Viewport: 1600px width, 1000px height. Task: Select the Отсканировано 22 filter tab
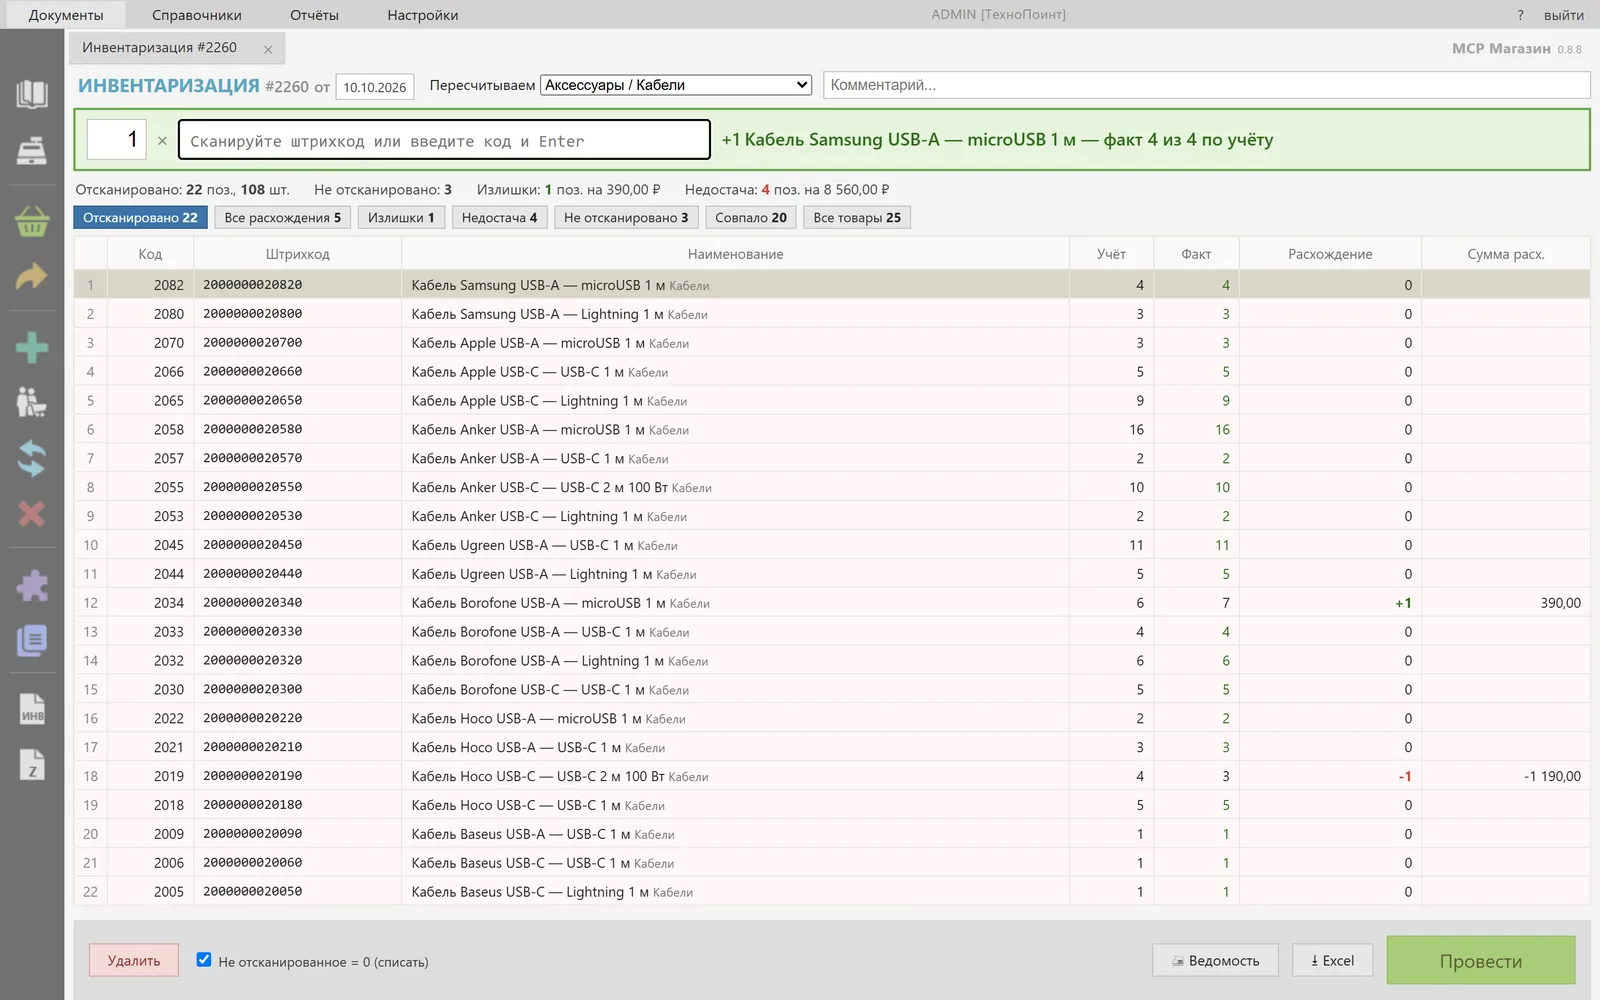140,218
